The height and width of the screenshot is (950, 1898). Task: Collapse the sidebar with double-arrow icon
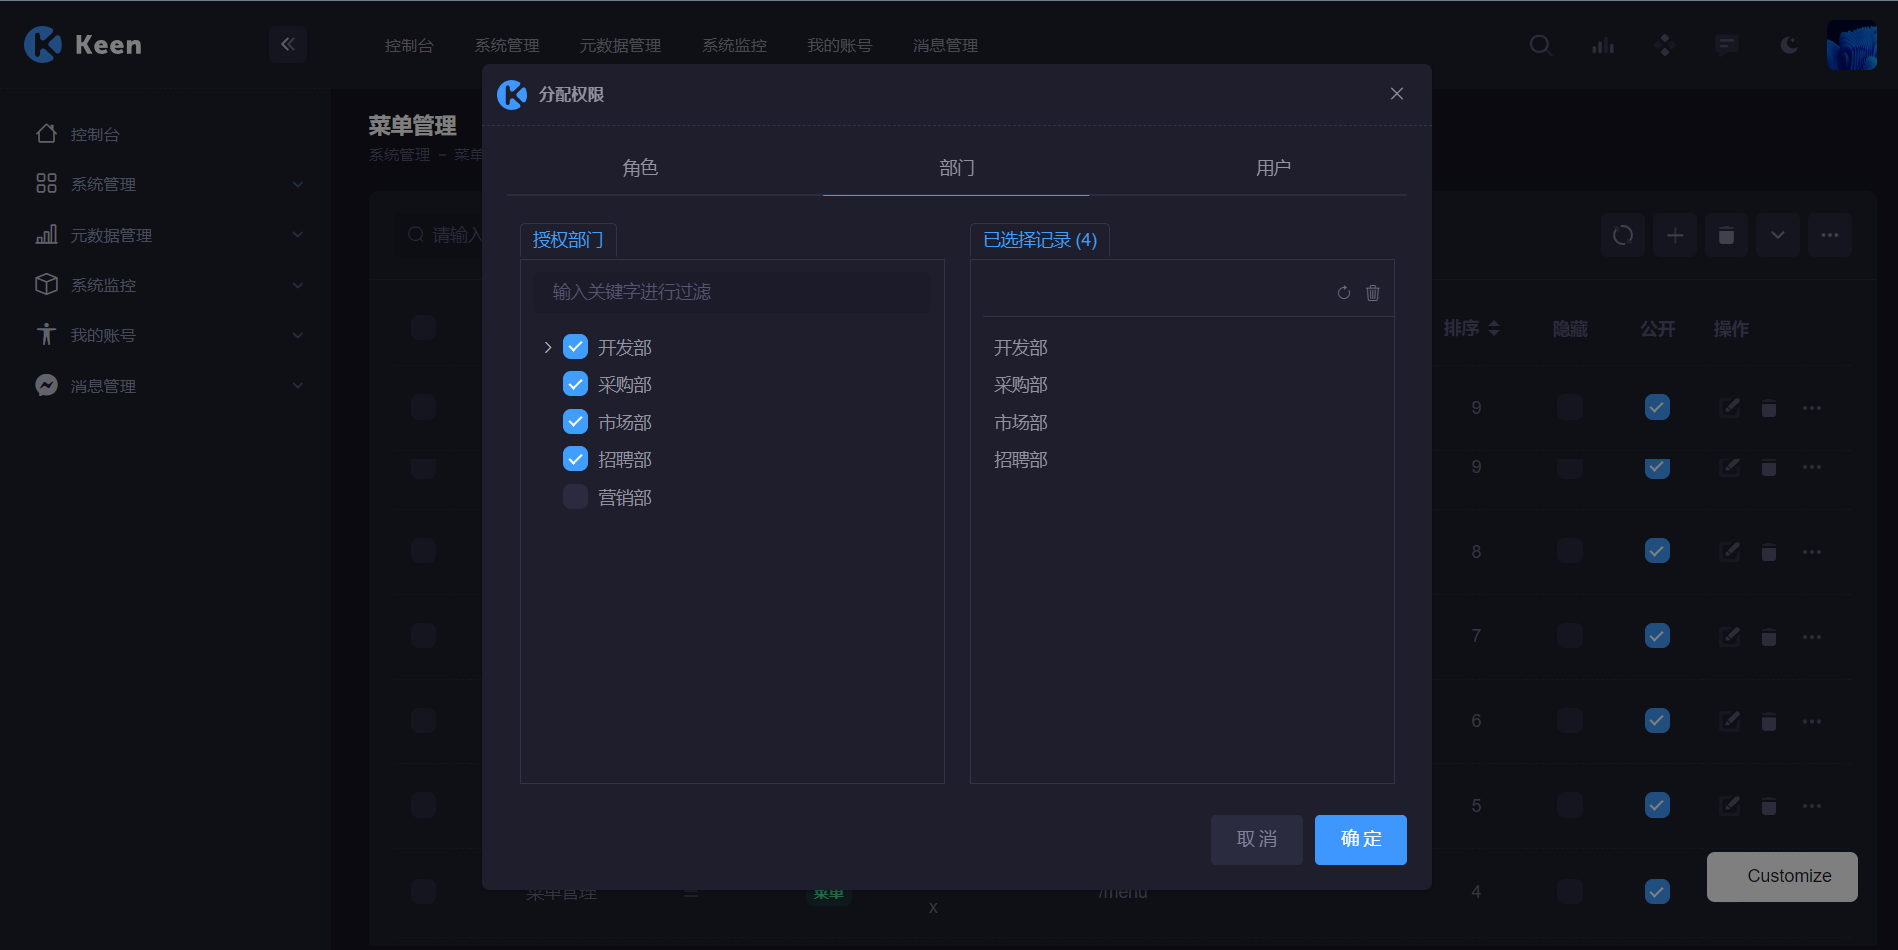pyautogui.click(x=288, y=44)
